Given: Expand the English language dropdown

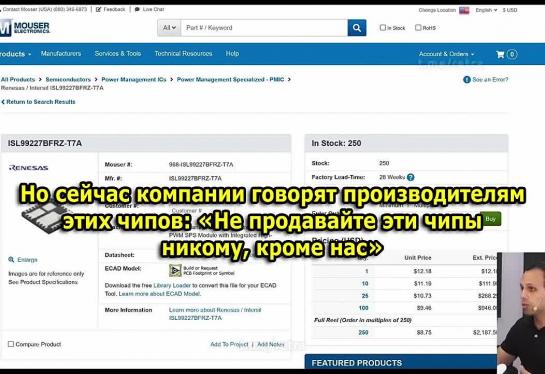Looking at the screenshot, I should (486, 10).
